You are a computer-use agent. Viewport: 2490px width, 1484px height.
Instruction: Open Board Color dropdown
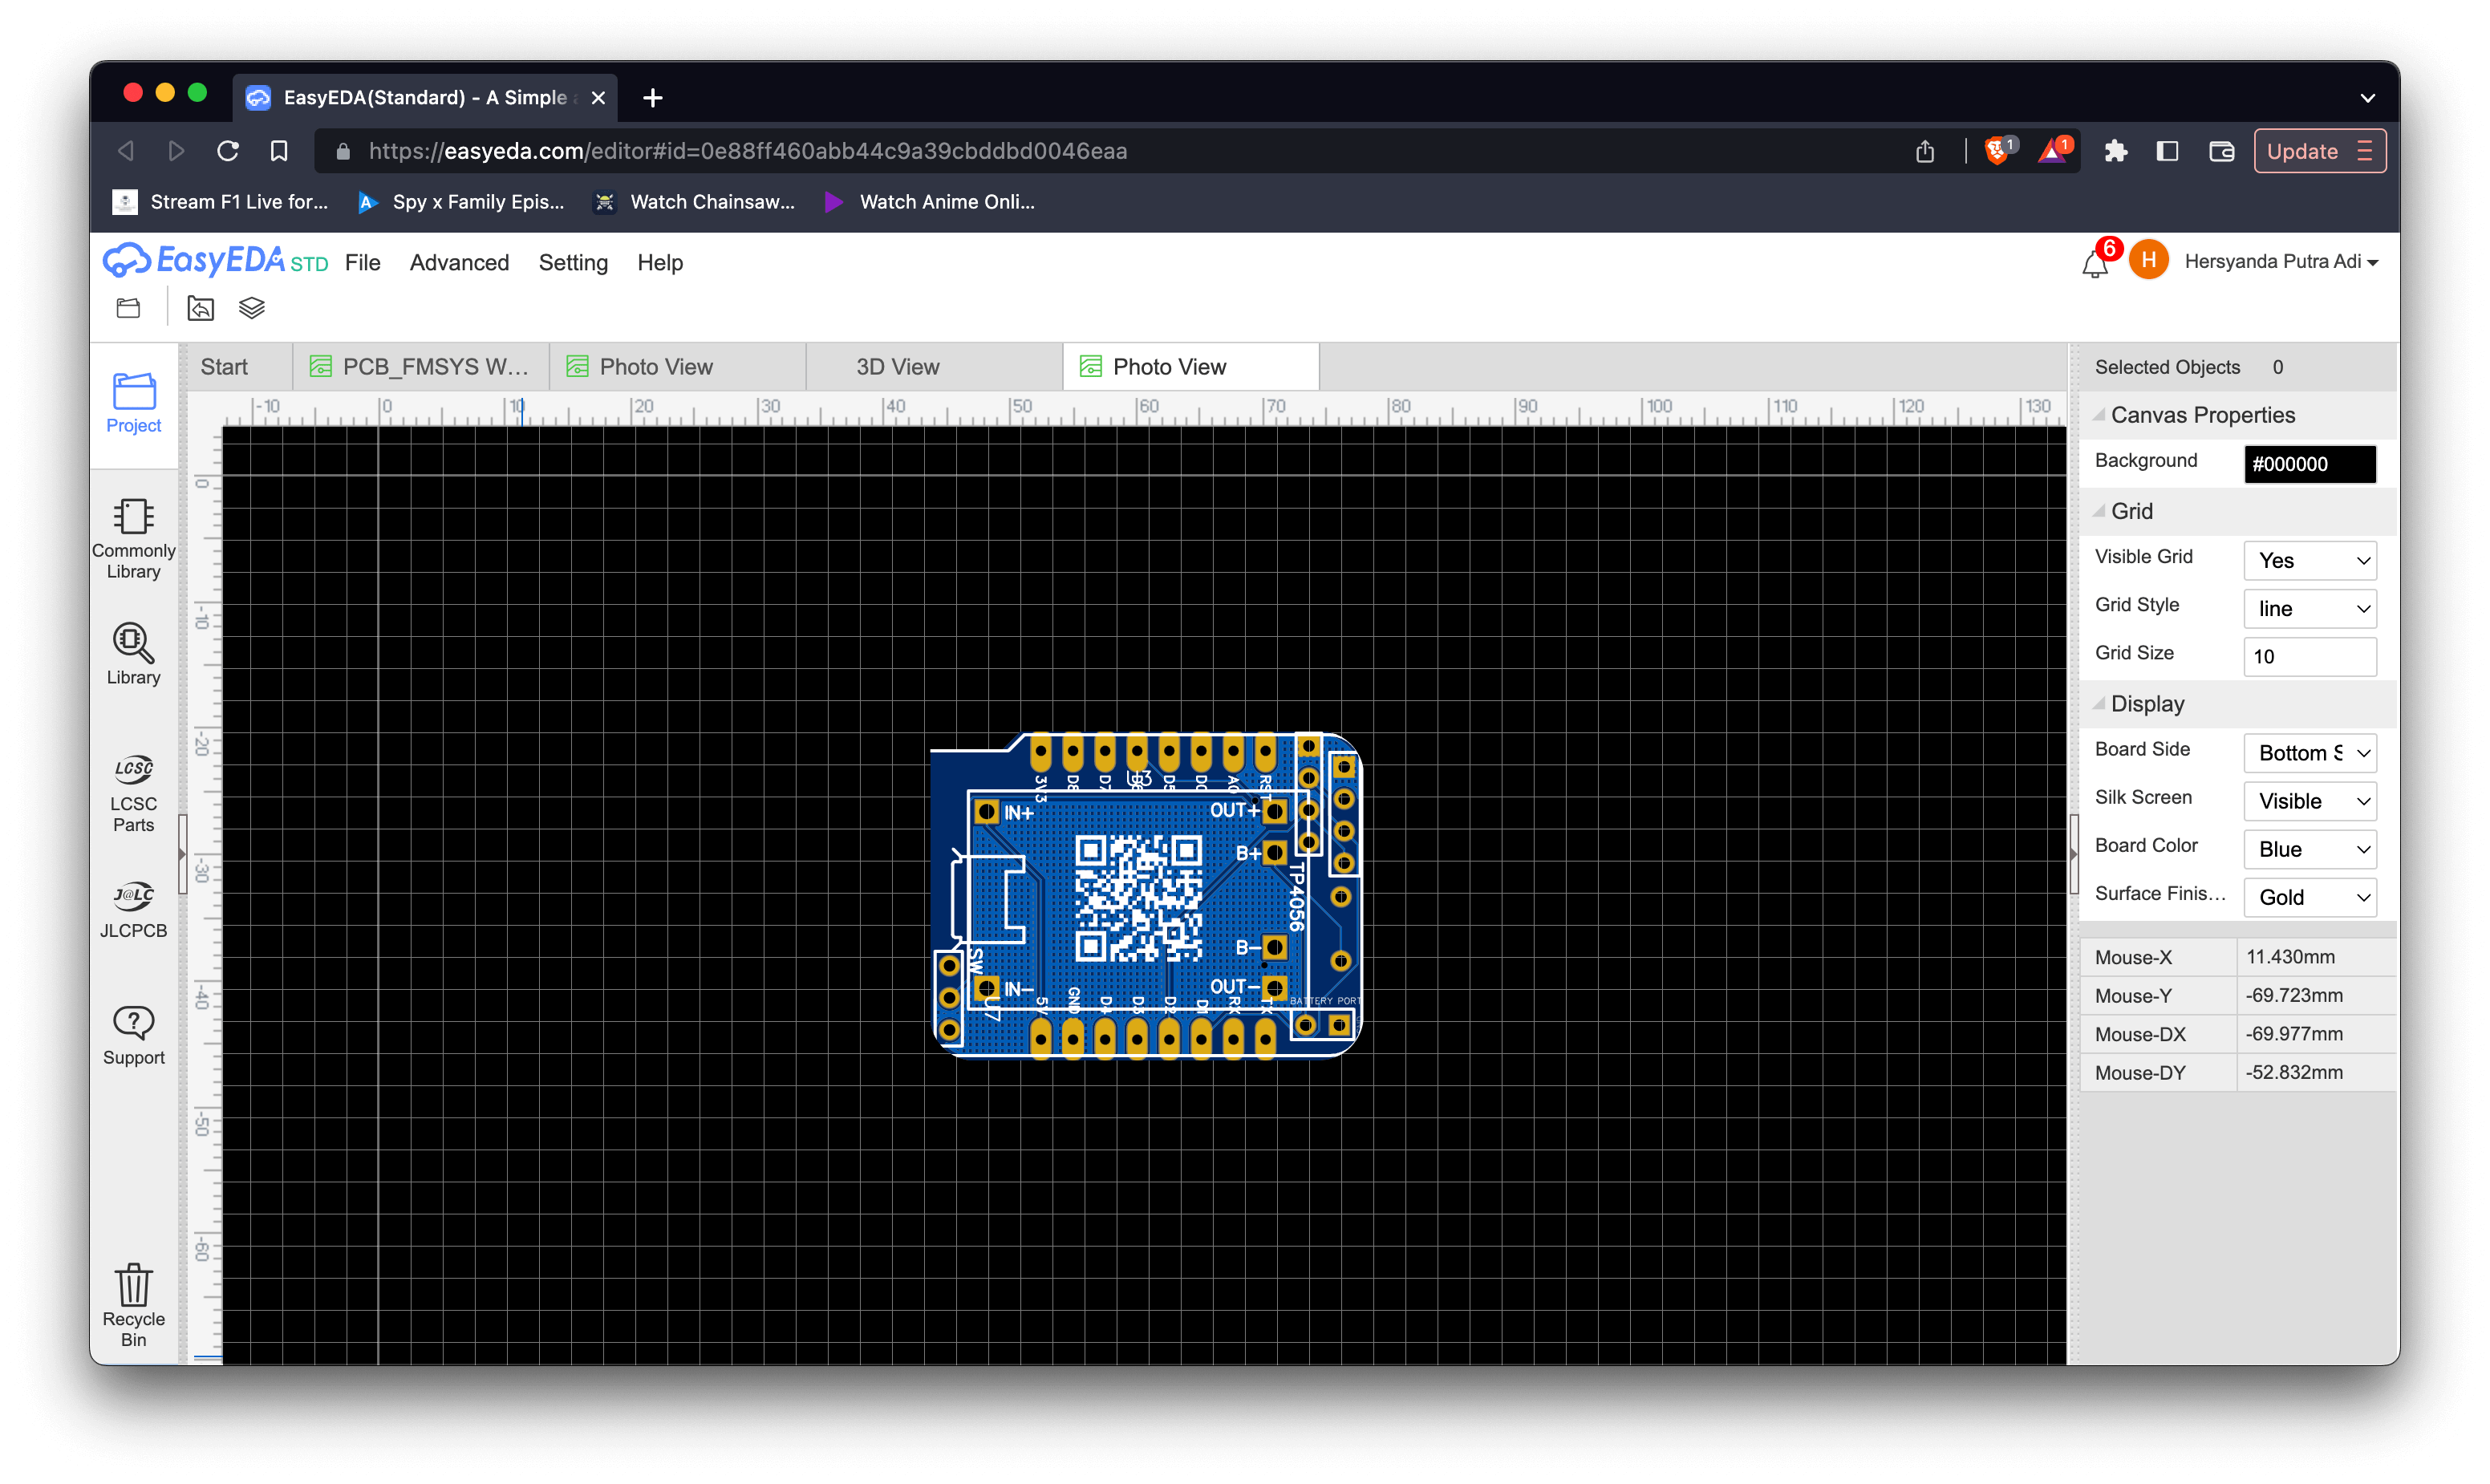tap(2309, 849)
